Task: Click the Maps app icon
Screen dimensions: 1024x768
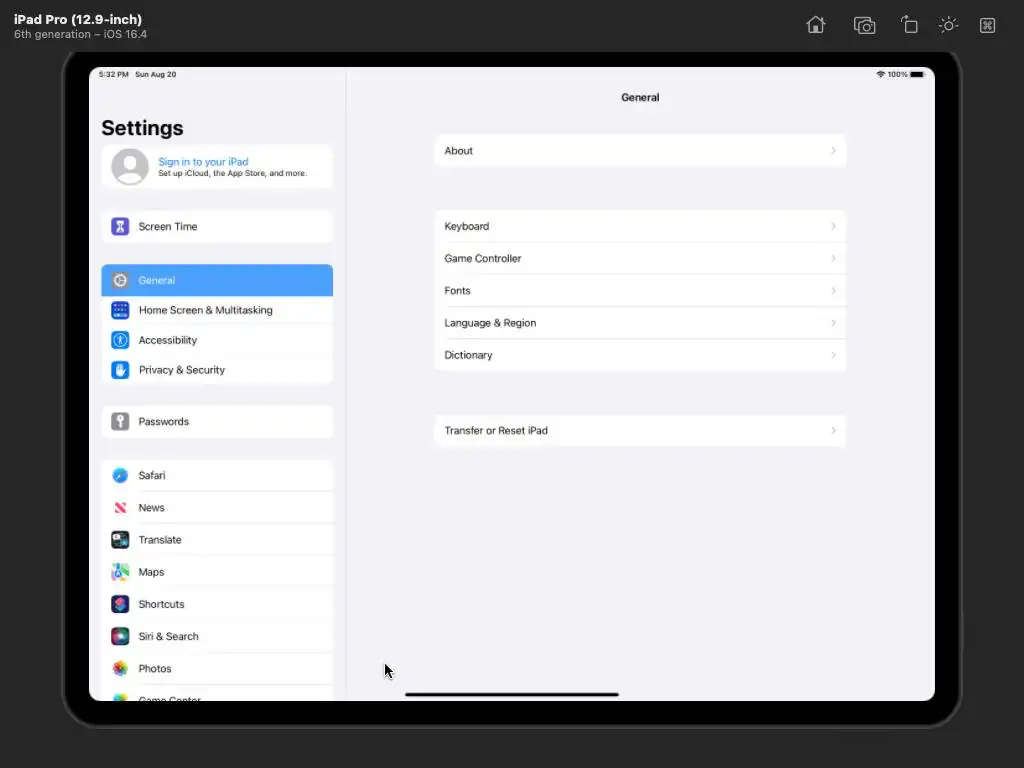Action: coord(120,572)
